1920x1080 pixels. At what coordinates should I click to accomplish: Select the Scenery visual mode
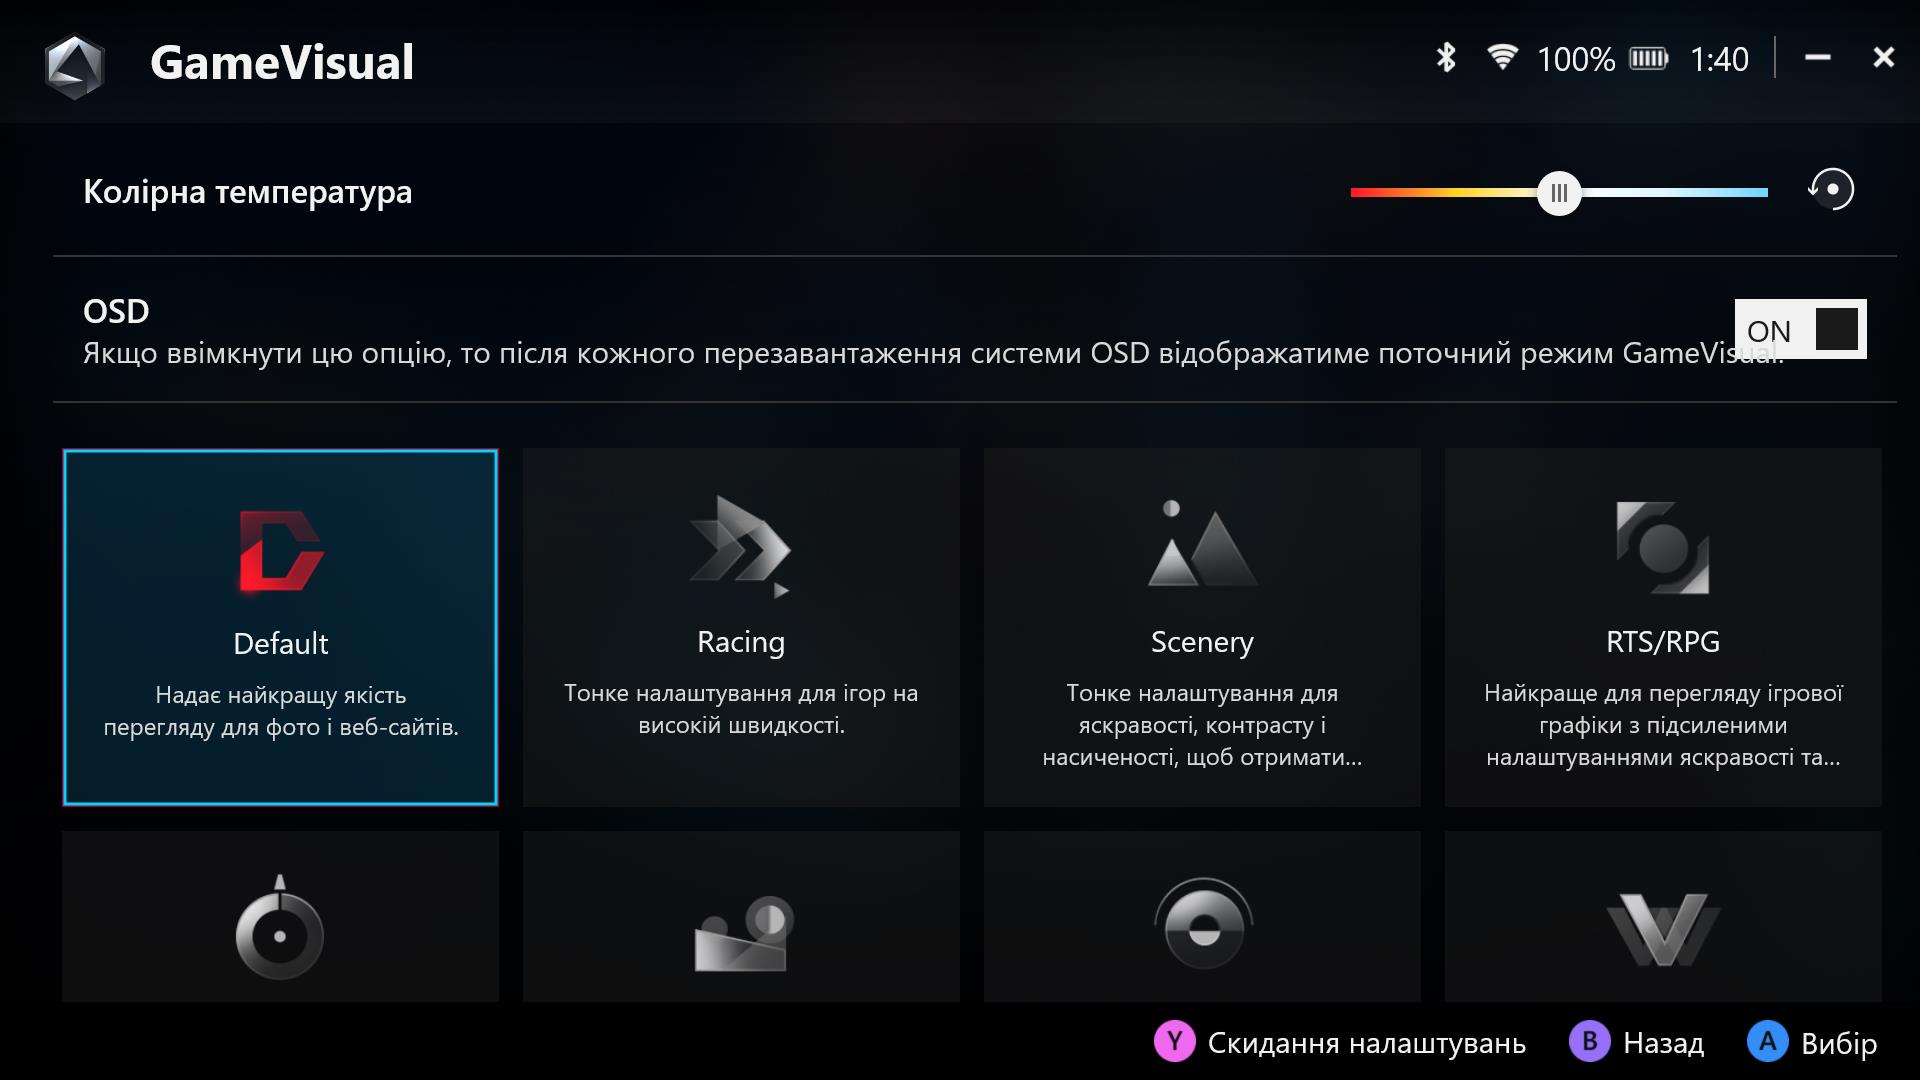[x=1200, y=624]
